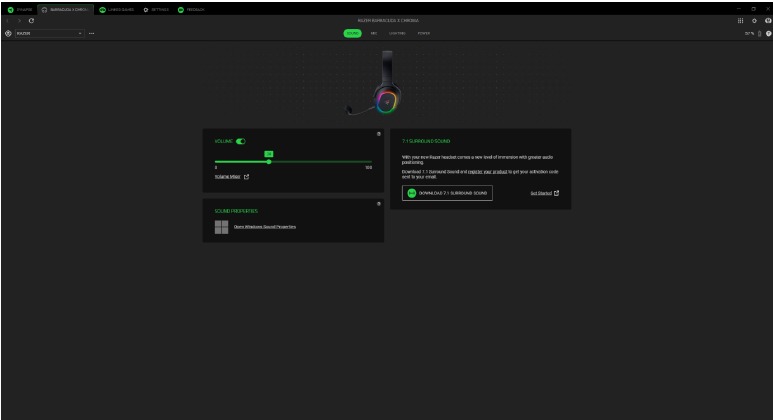Image resolution: width=773 pixels, height=420 pixels.
Task: Click the info icon in the Volume panel
Action: 379,134
